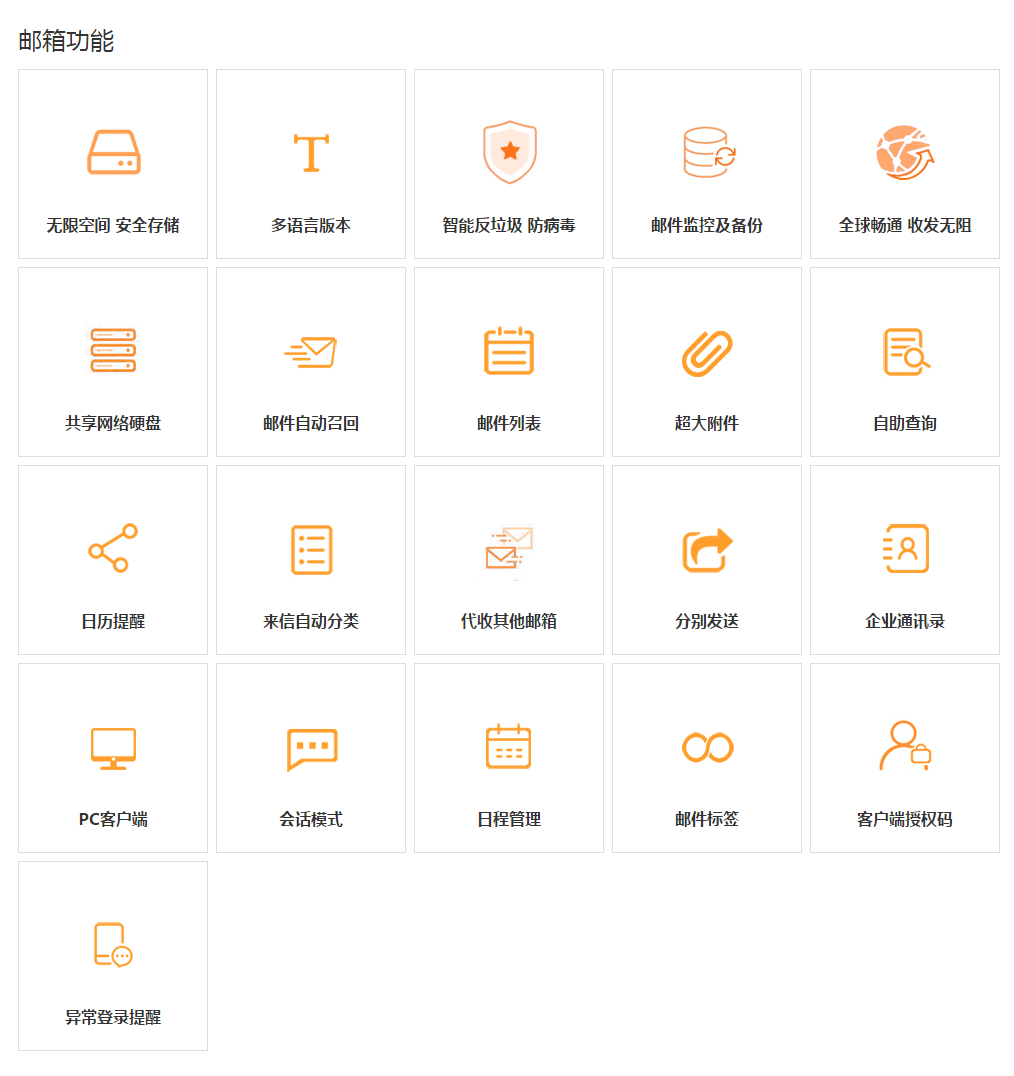Viewport: 1014px width, 1076px height.
Task: Select the T icon for 多语言版本
Action: 311,152
